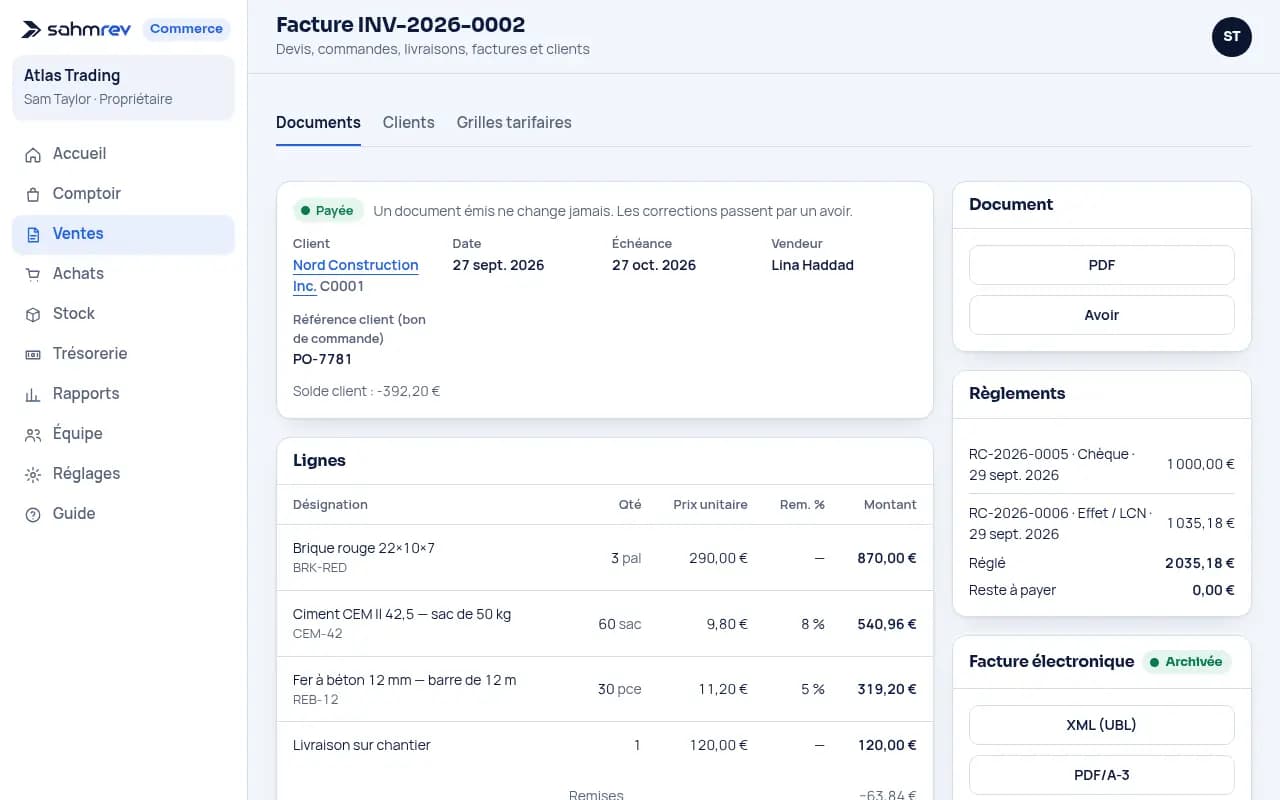The height and width of the screenshot is (800, 1280).
Task: Click the Rapports chart icon
Action: click(x=33, y=394)
